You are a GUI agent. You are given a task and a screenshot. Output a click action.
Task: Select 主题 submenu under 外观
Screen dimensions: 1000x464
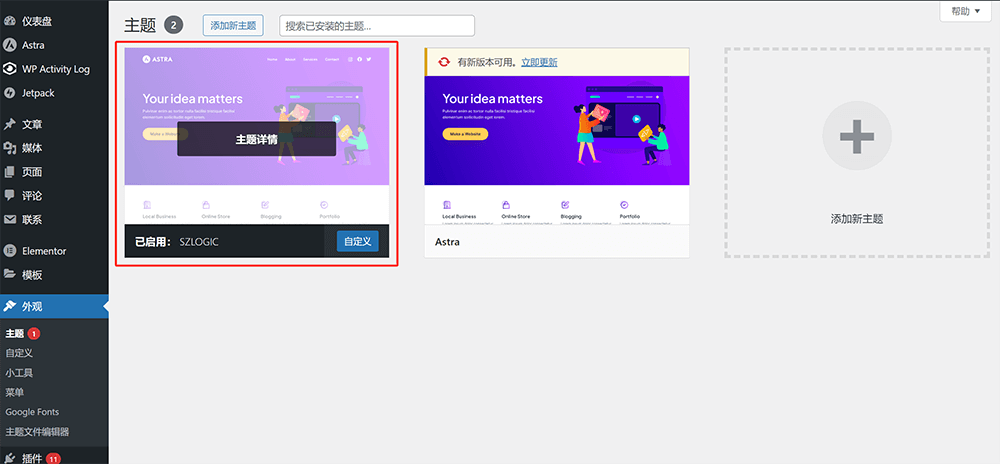[15, 333]
